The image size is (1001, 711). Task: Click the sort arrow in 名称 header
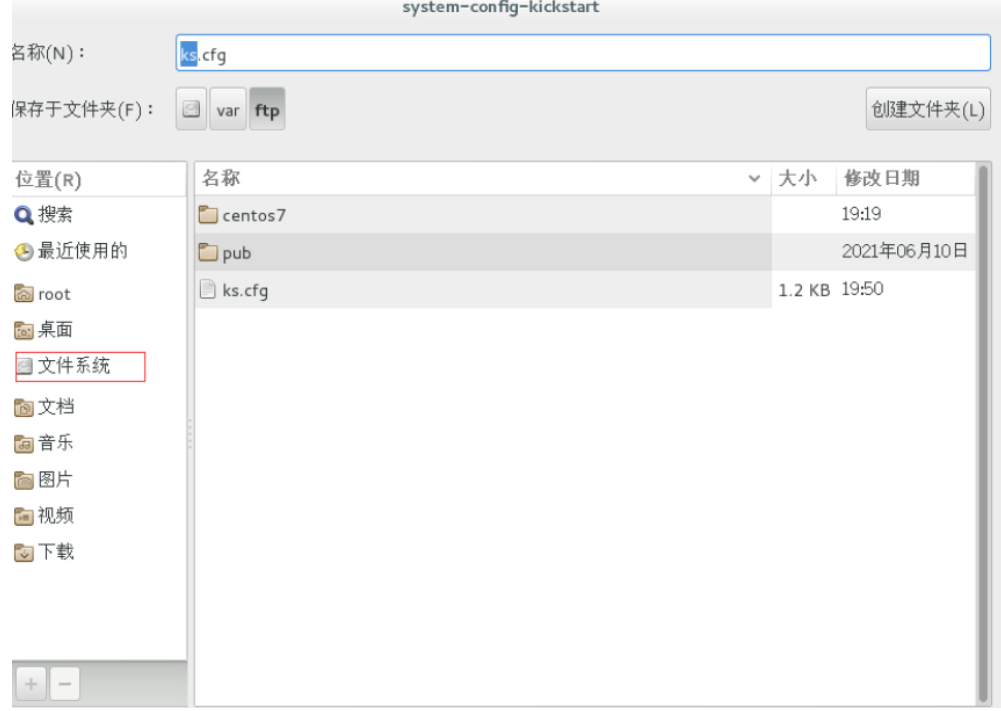(x=754, y=179)
